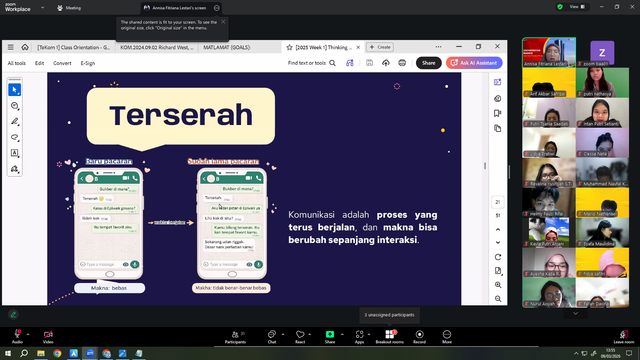The width and height of the screenshot is (640, 360).
Task: Select putri nathasya's video tile
Action: point(602,82)
